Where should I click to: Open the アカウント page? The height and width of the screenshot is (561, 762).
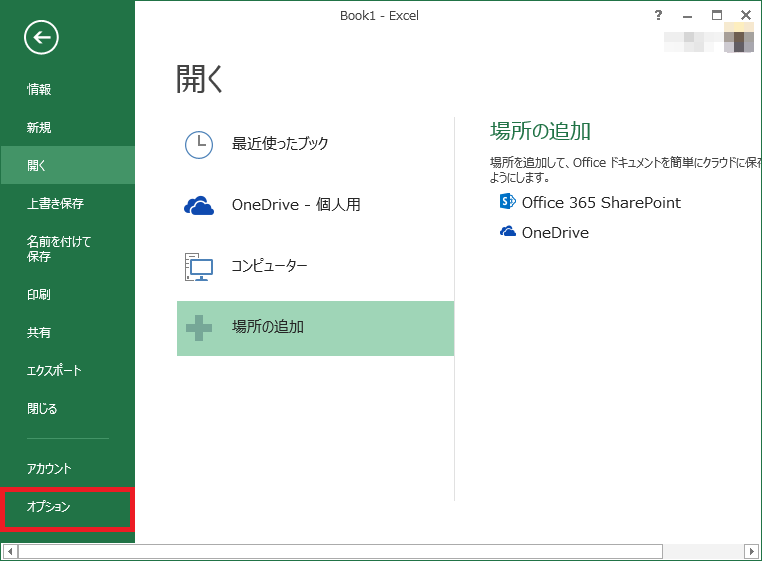49,469
